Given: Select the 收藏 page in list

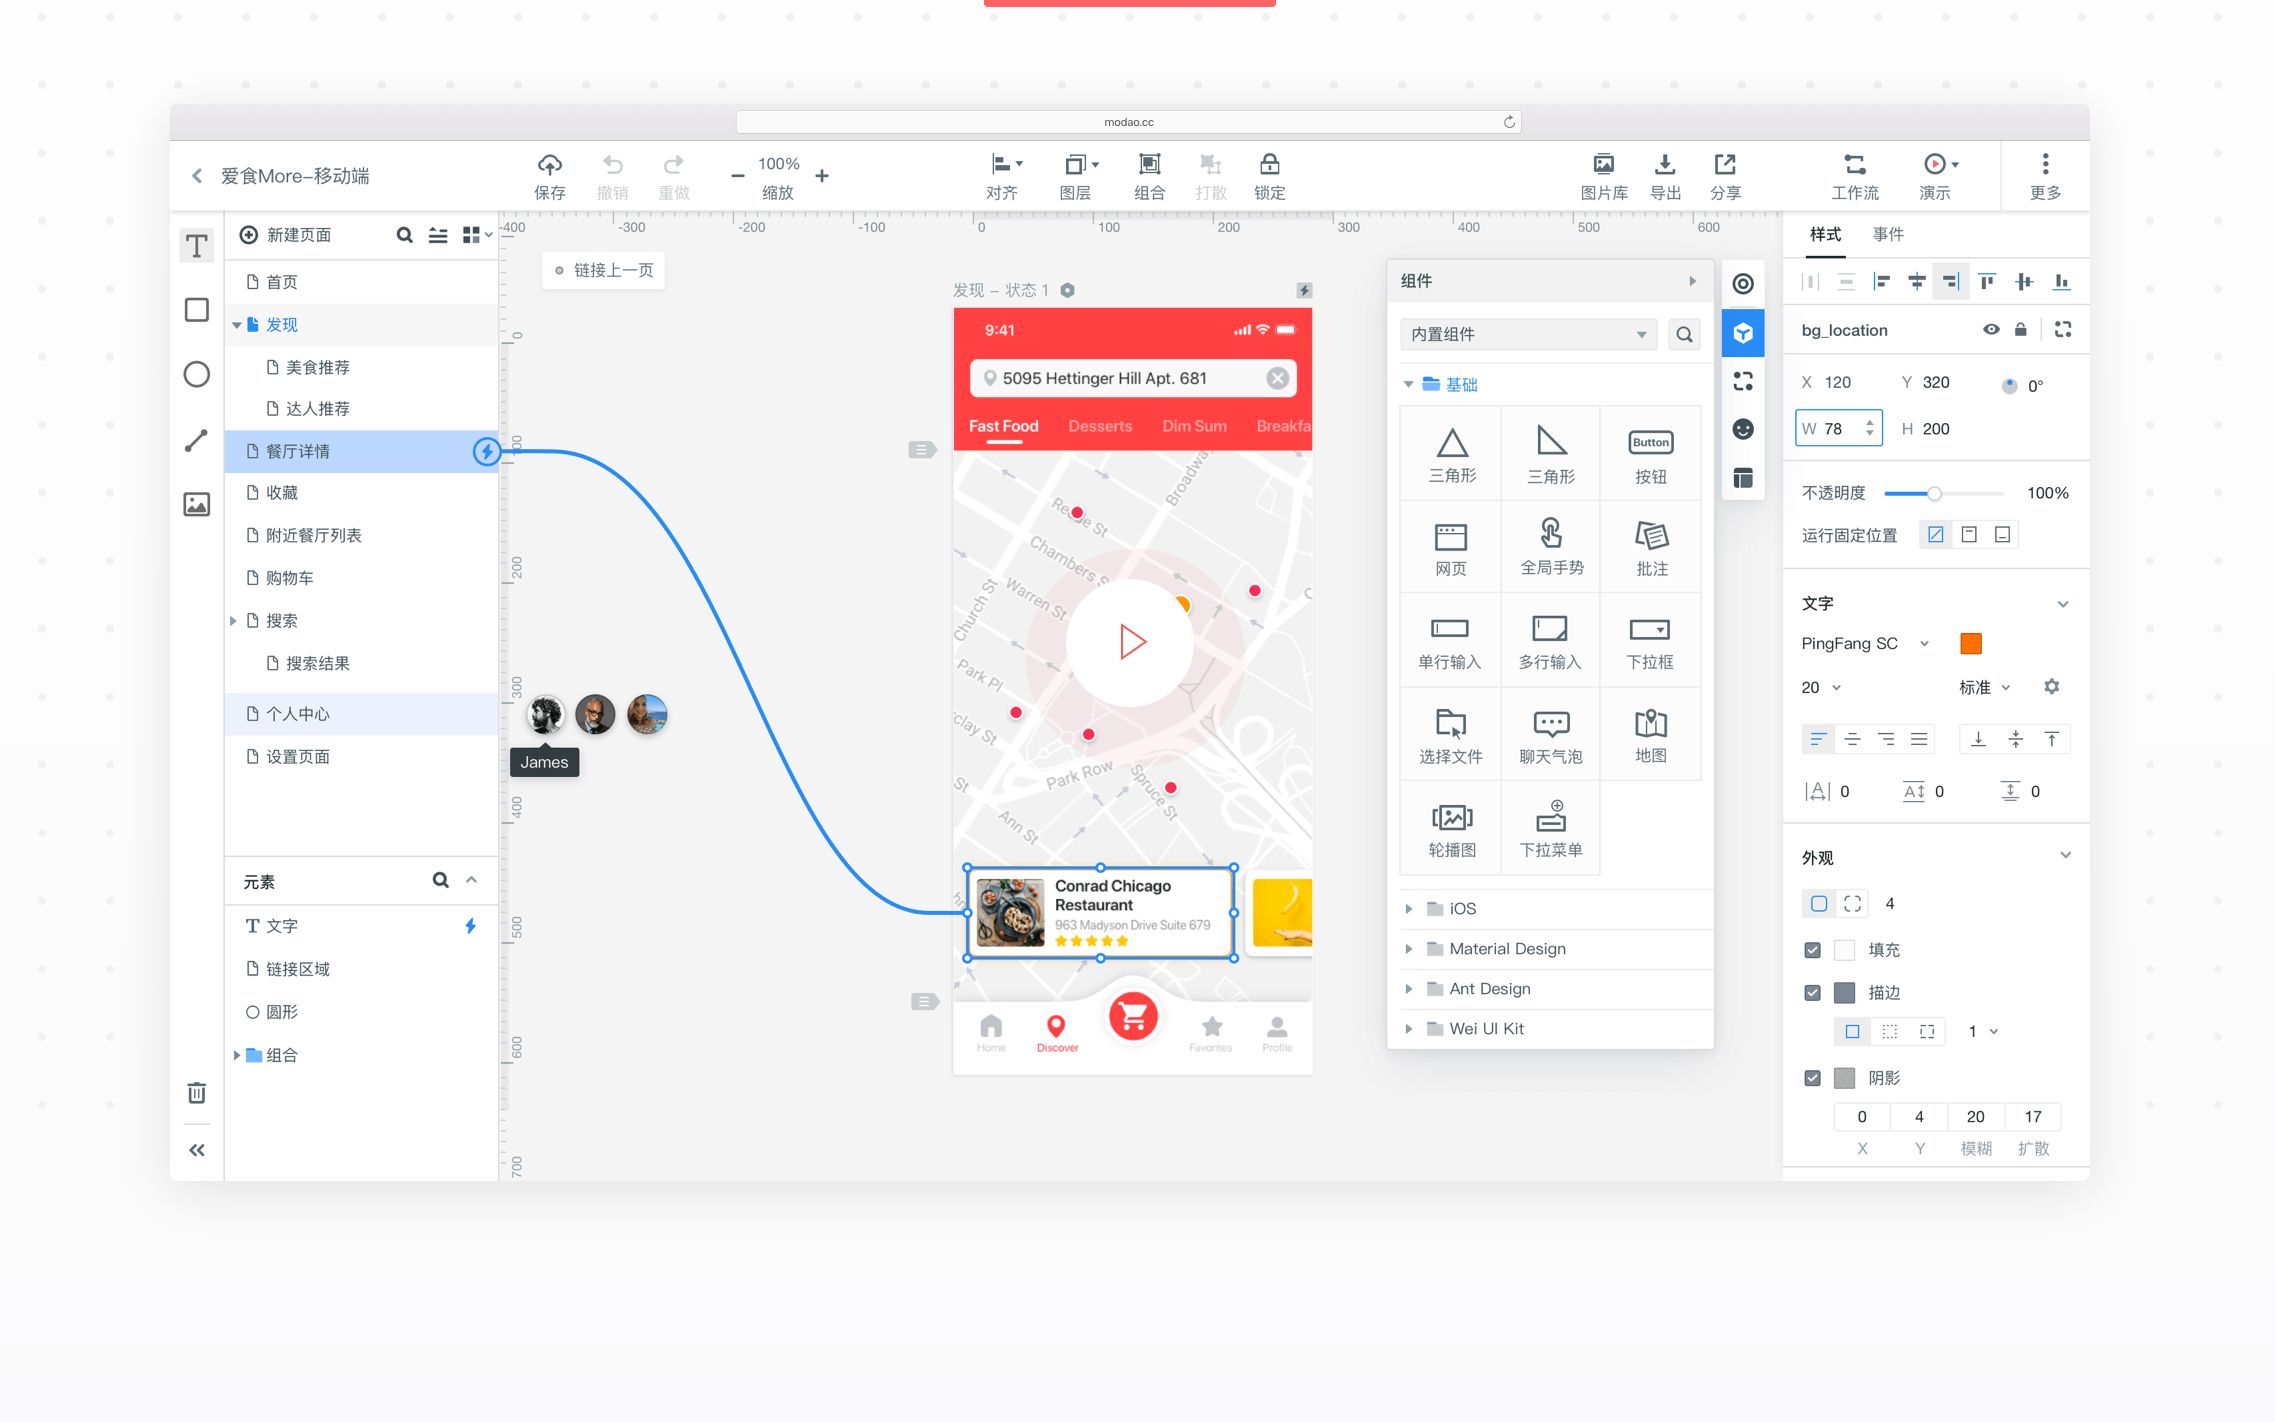Looking at the screenshot, I should 282,493.
